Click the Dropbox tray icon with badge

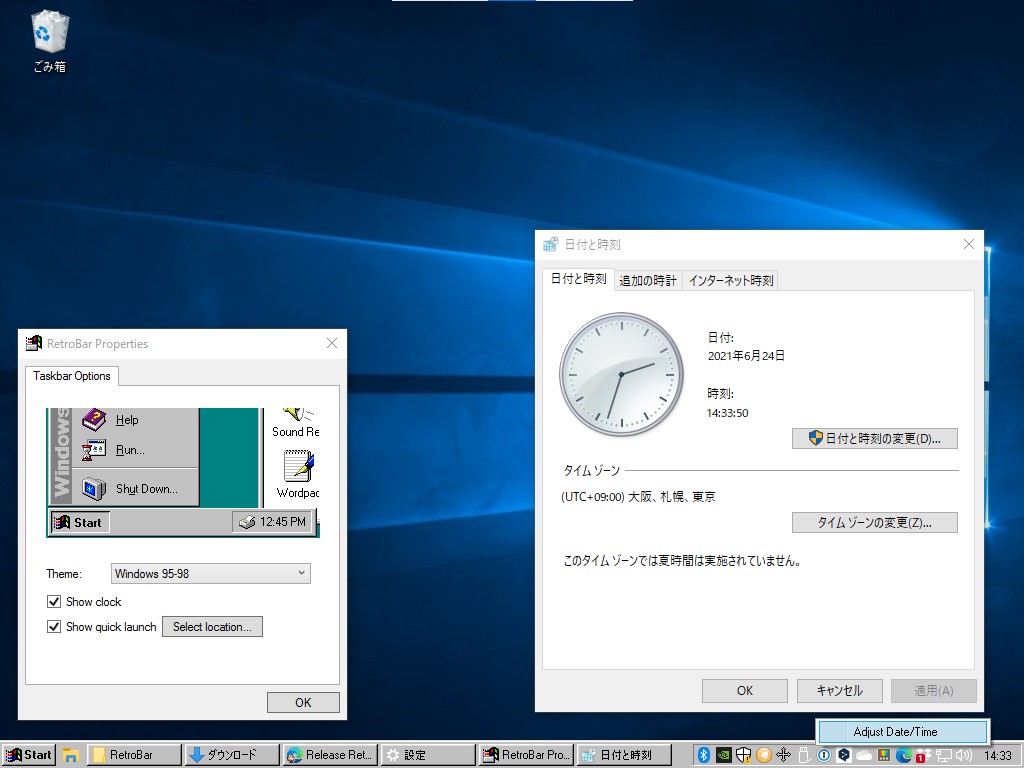point(923,756)
